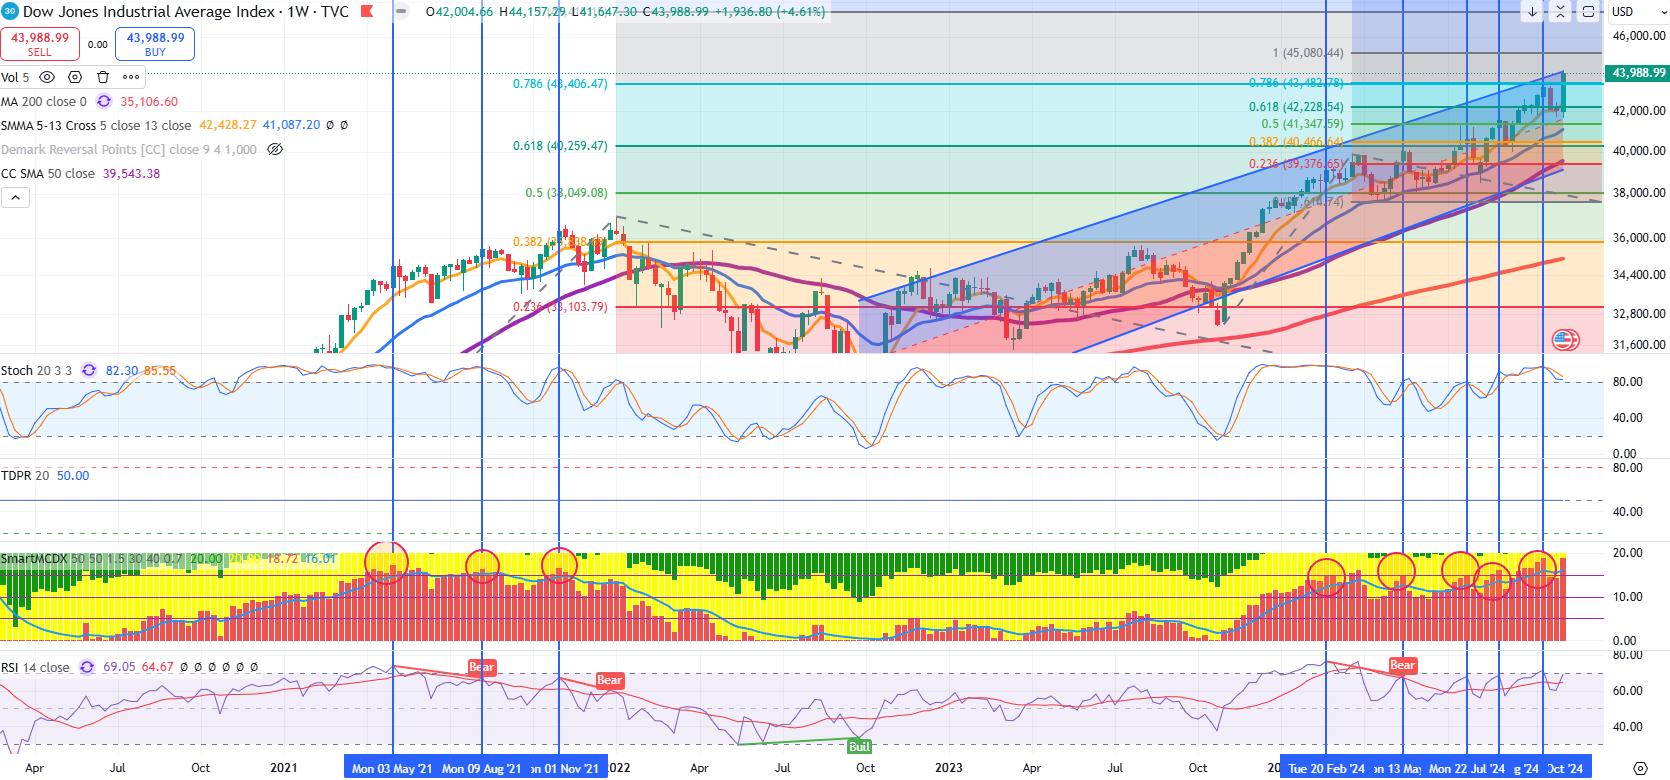Image resolution: width=1670 pixels, height=780 pixels.
Task: Click the US flag session icon on chart
Action: pyautogui.click(x=1563, y=340)
